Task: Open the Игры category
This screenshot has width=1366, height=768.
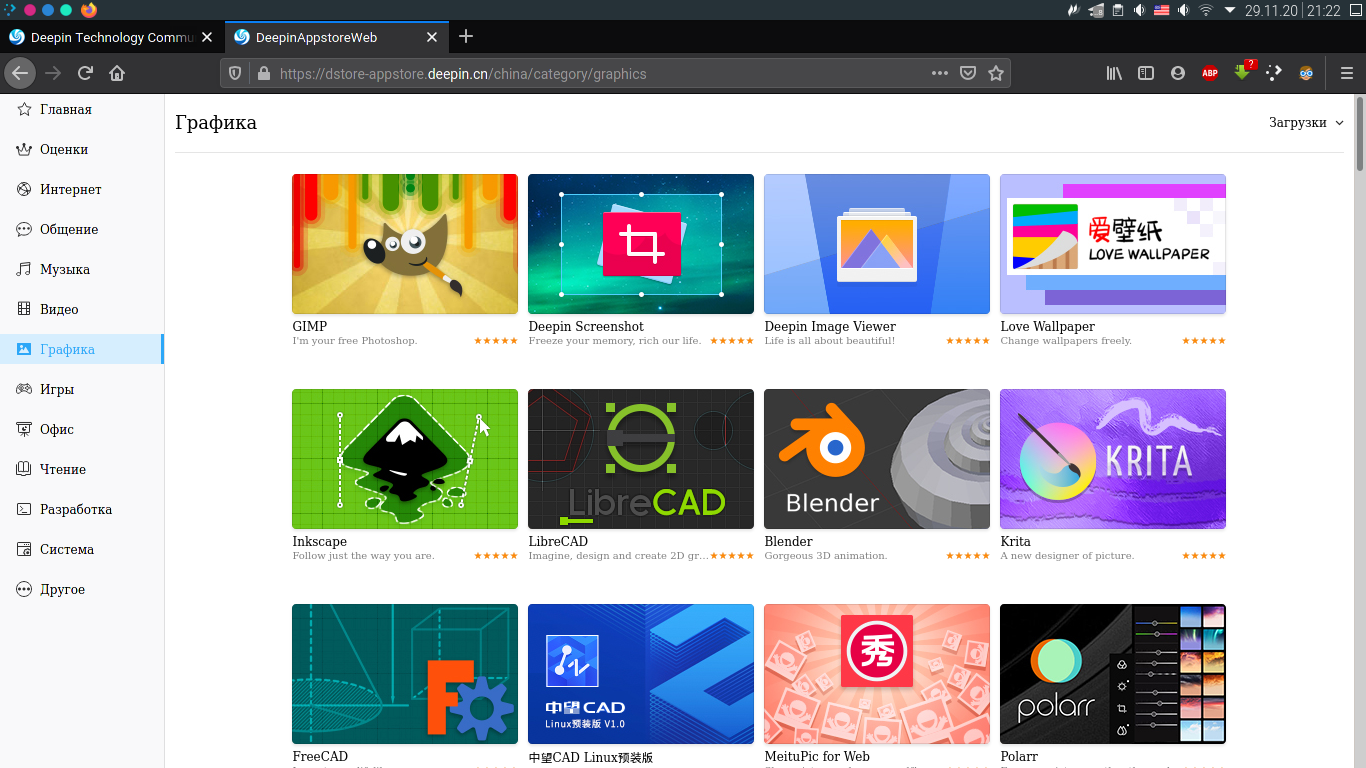Action: 81,389
